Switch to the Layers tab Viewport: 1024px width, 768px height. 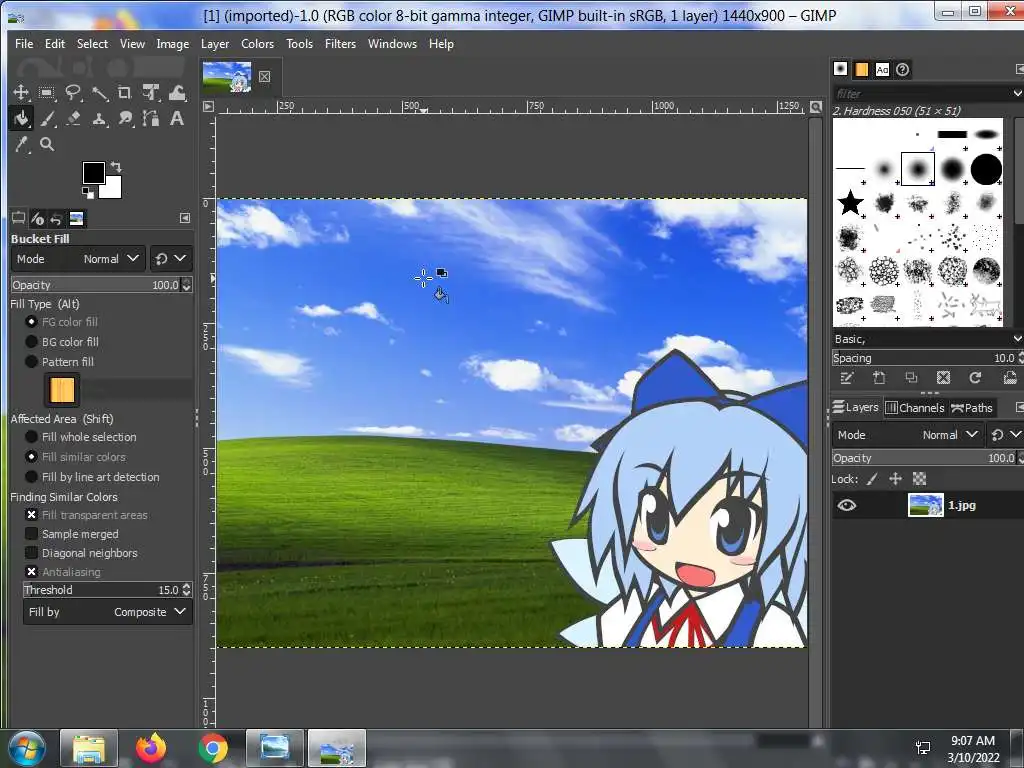click(856, 408)
